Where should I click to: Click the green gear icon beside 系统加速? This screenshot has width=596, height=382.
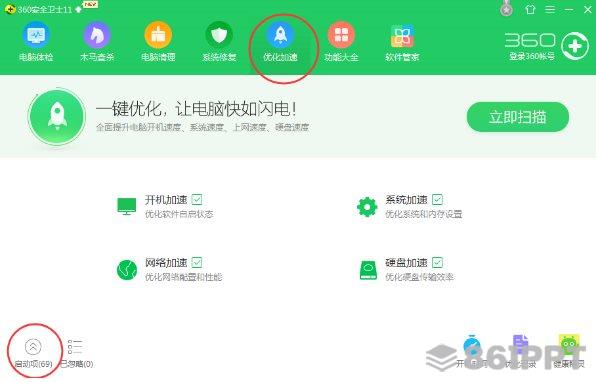[x=367, y=207]
